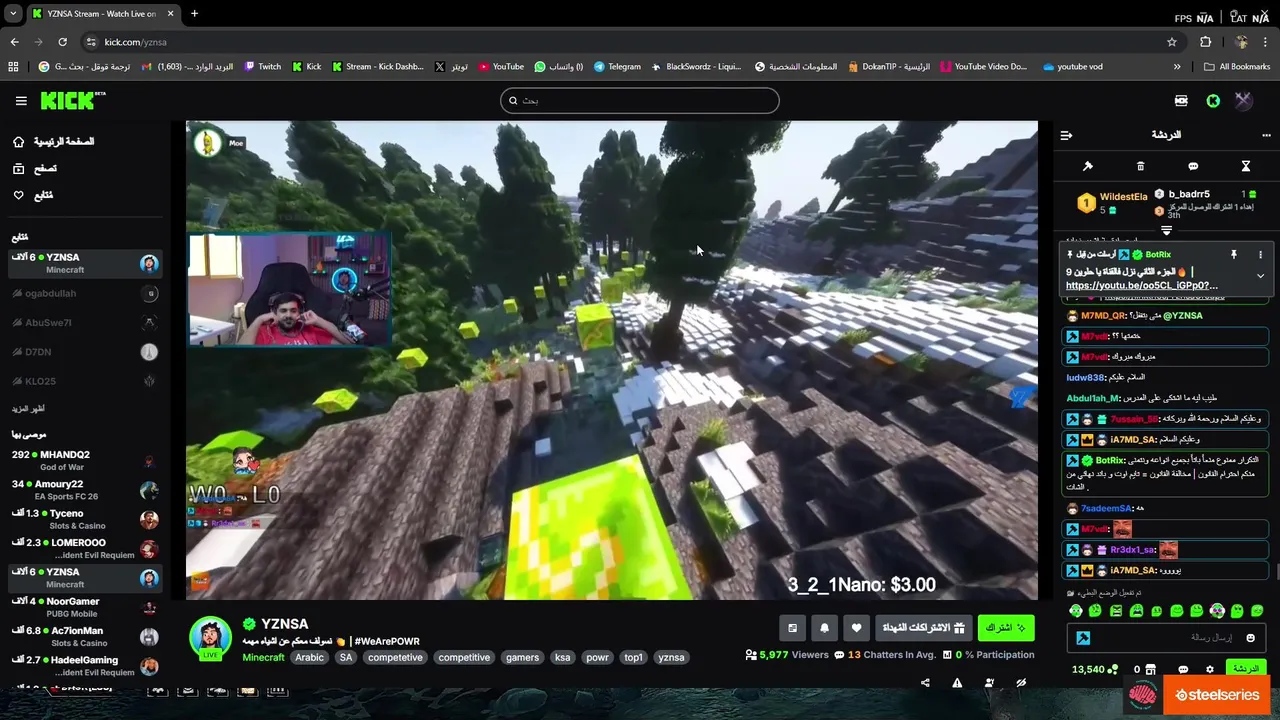Click the bell notification button under the stream

click(824, 628)
